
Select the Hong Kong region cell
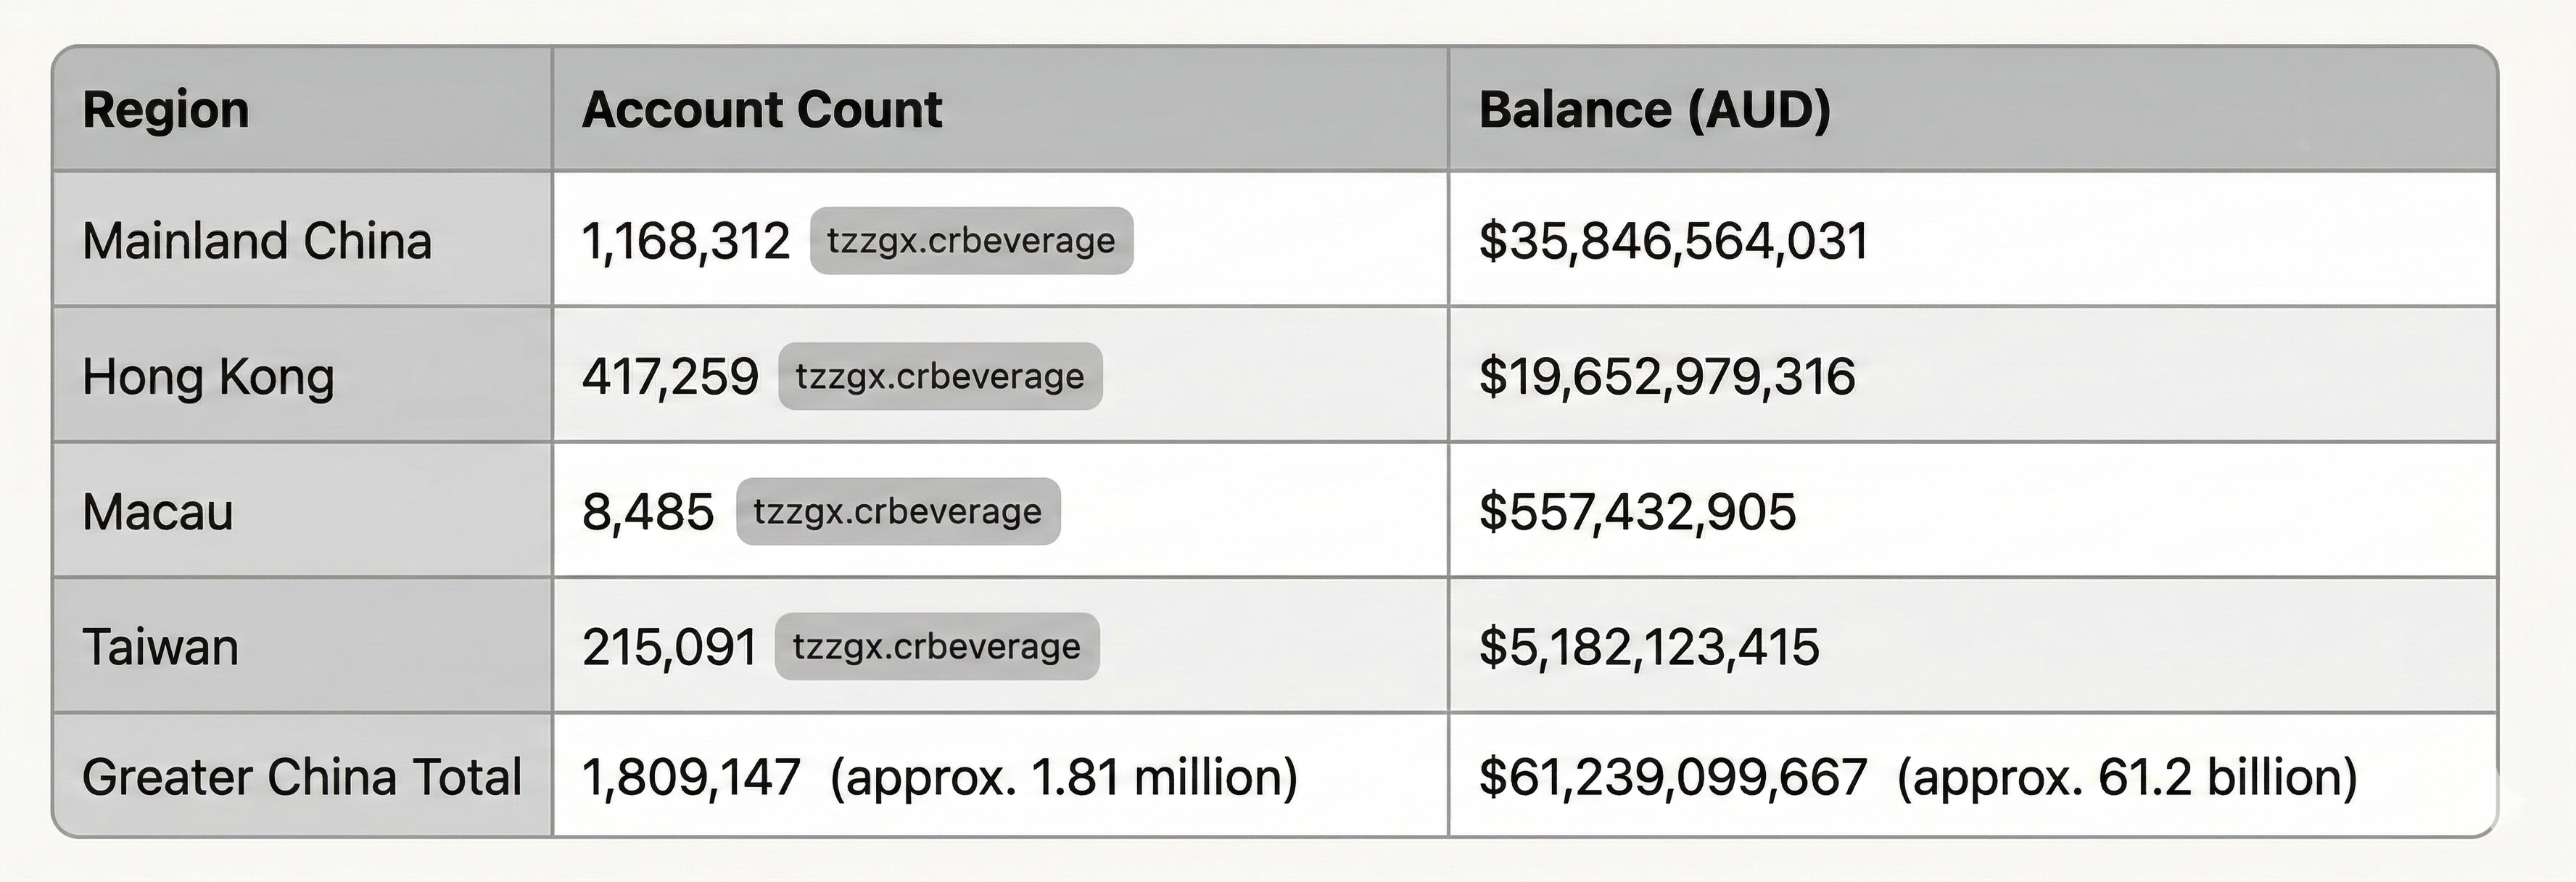pyautogui.click(x=208, y=377)
